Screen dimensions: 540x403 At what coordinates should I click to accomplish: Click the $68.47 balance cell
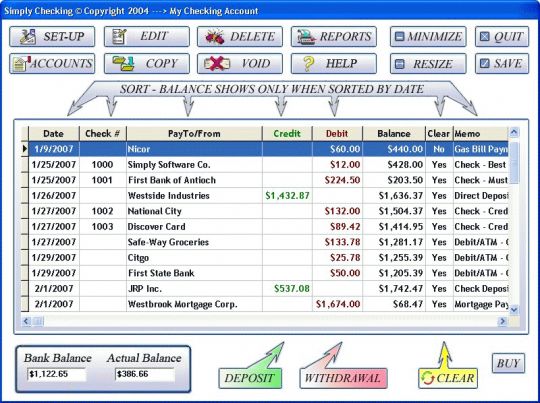coord(394,304)
